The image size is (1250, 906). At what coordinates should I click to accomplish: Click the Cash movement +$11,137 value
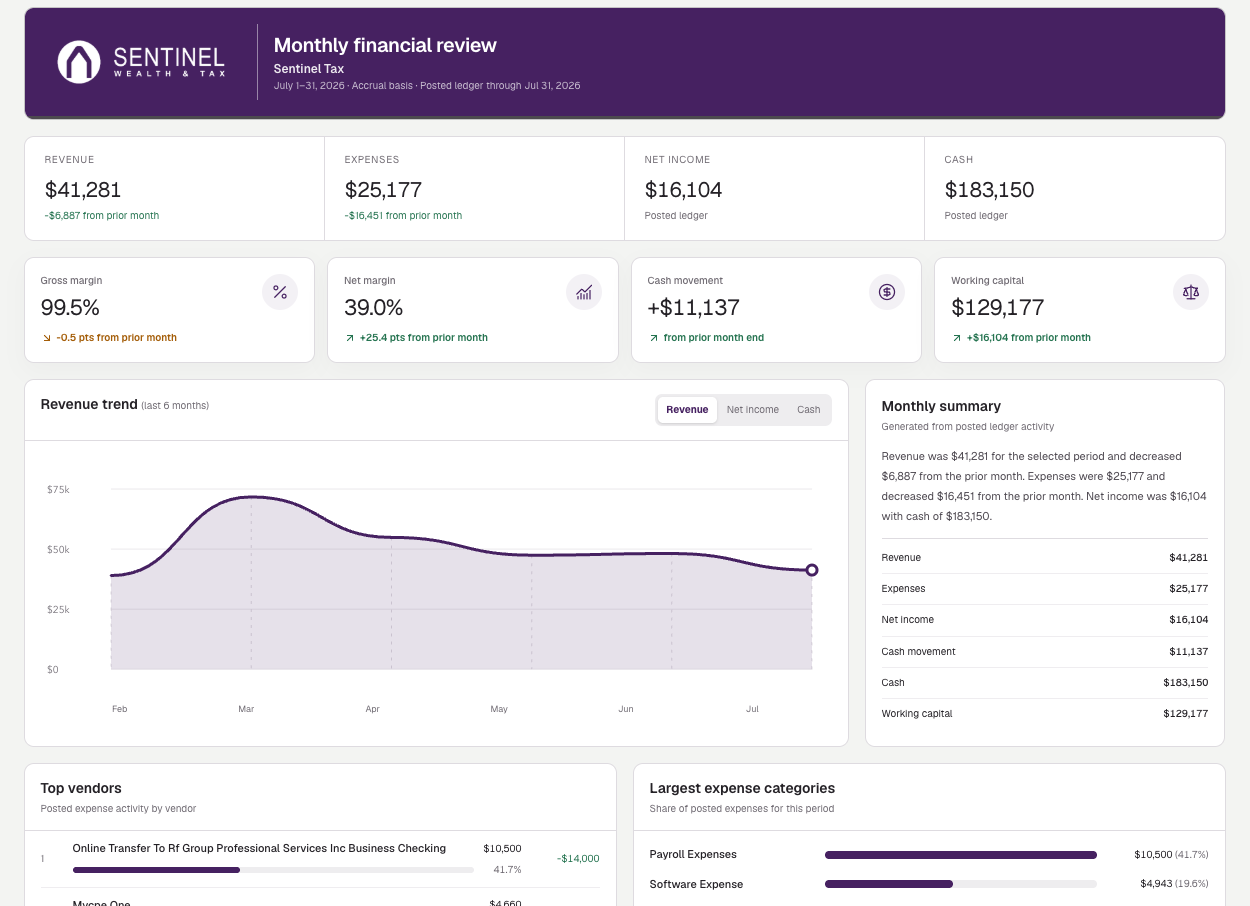coord(694,308)
